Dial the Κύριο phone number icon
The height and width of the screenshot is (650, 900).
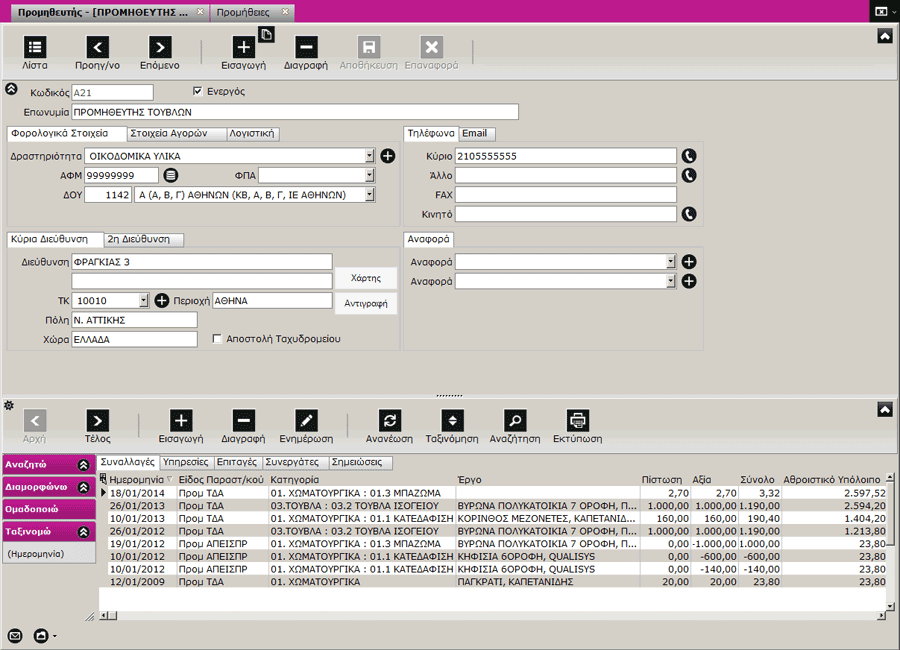(689, 156)
